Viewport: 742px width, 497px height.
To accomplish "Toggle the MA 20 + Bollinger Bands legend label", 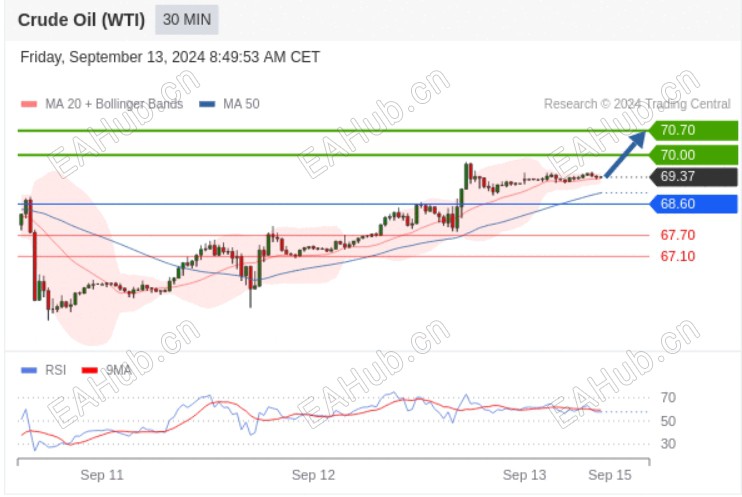I will coord(114,104).
